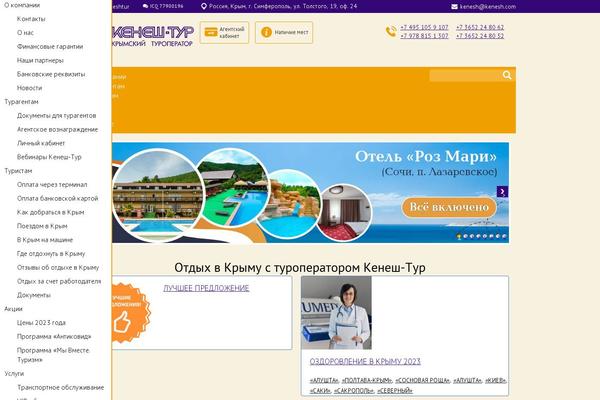Viewport: 600px width, 400px height.
Task: Open Оплата банковской картой item
Action: [x=57, y=198]
